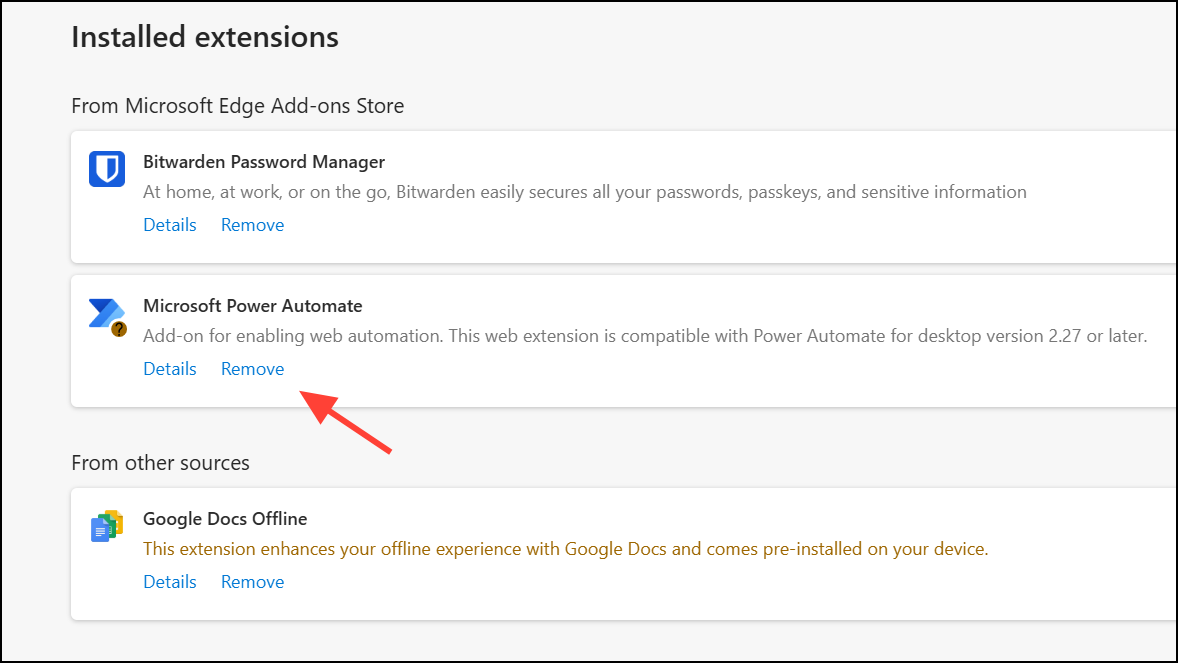
Task: Click the Bitwarden extension description text
Action: coord(585,191)
